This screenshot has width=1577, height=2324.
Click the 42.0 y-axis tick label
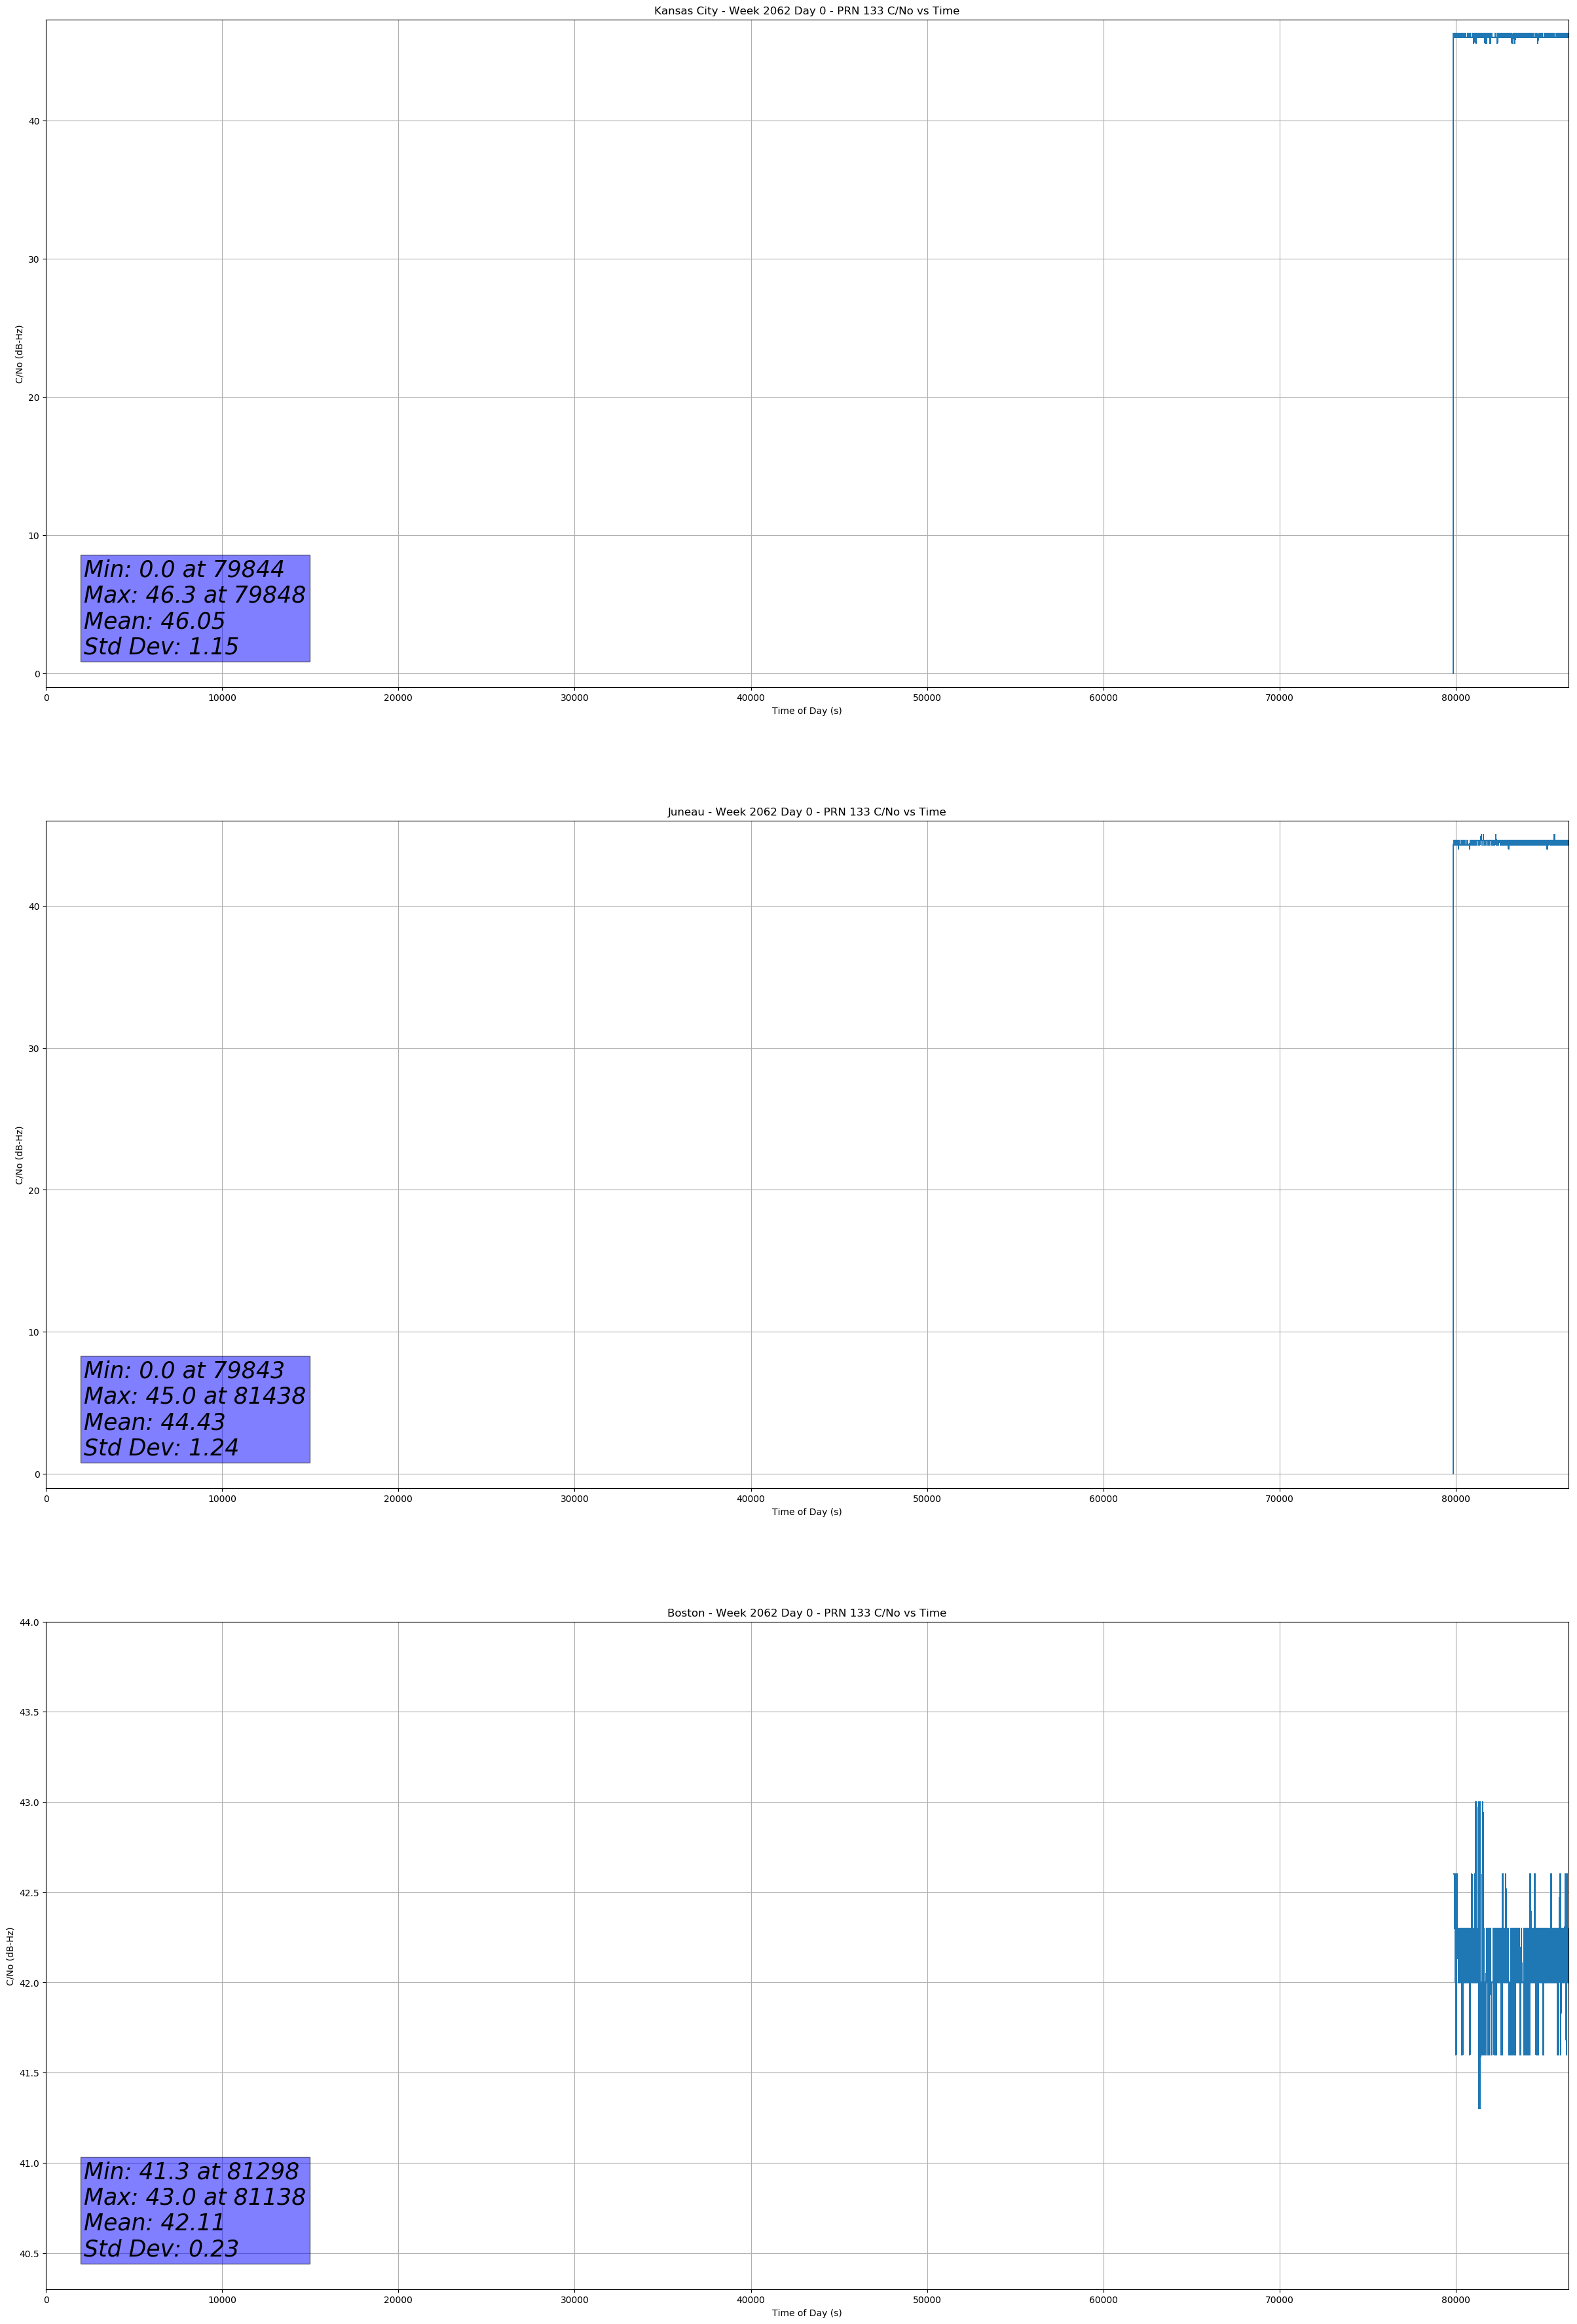(30, 1983)
